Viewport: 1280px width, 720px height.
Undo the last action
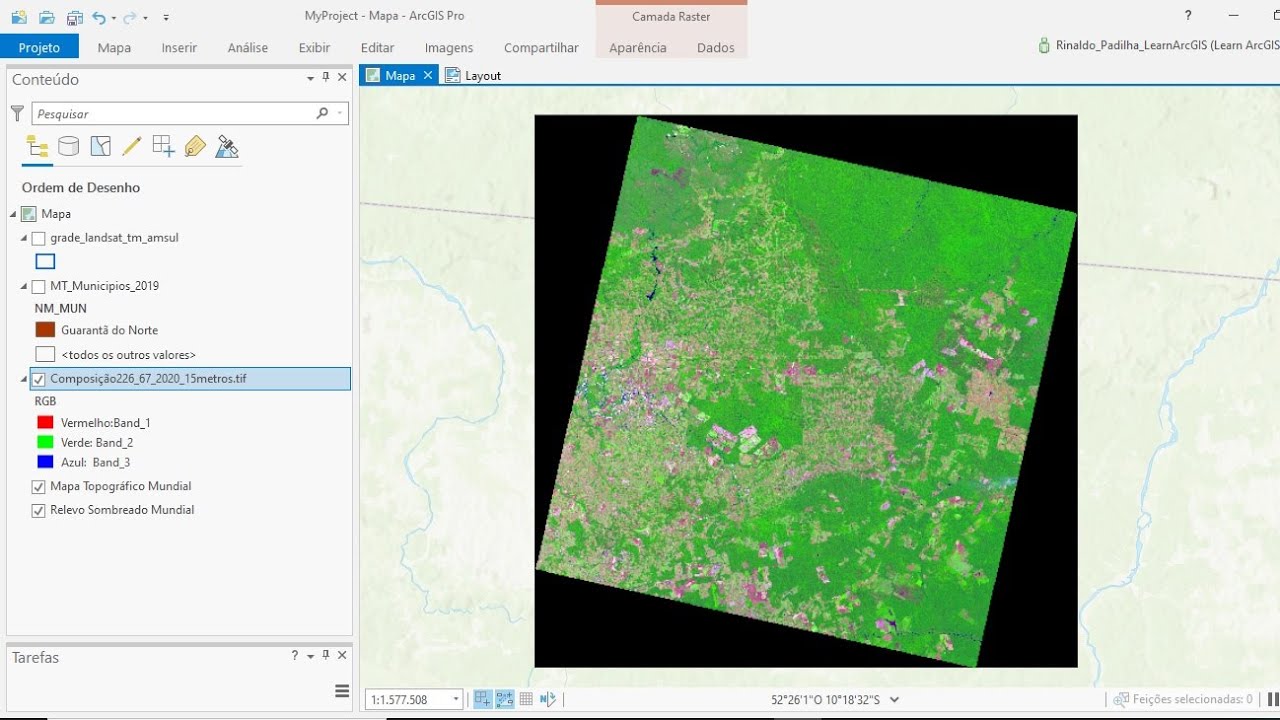tap(99, 17)
